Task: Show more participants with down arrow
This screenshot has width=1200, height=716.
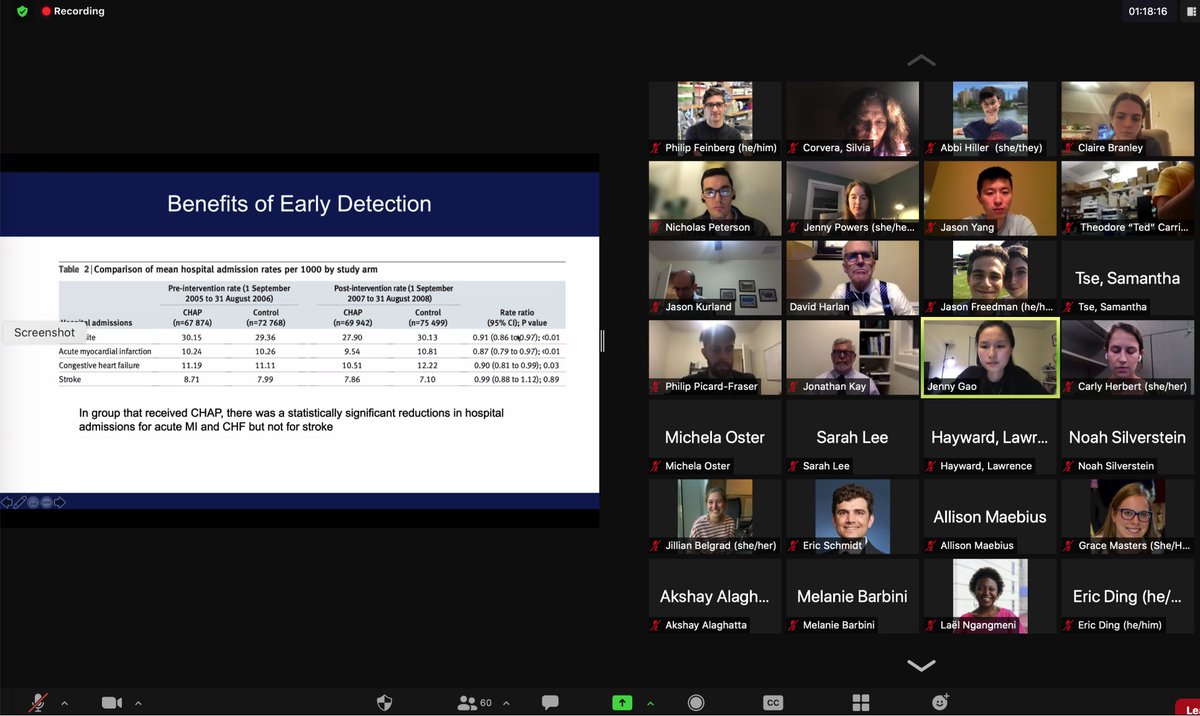Action: click(x=920, y=664)
